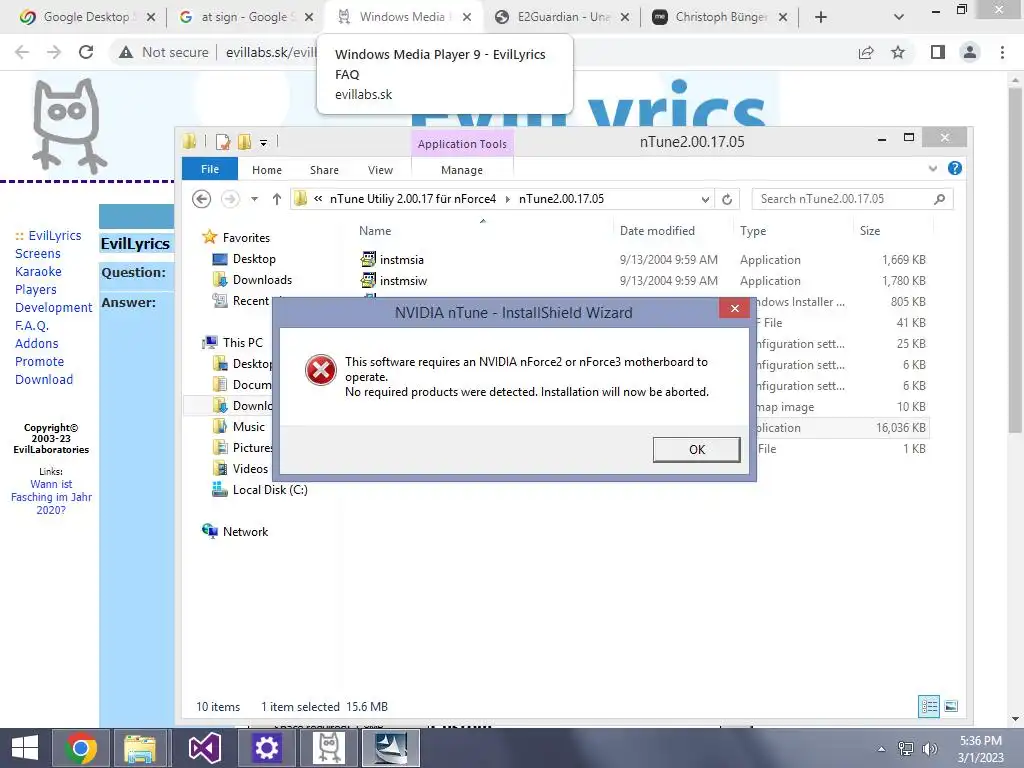This screenshot has width=1024, height=768.
Task: Open Chrome tab search dropdown
Action: point(899,17)
